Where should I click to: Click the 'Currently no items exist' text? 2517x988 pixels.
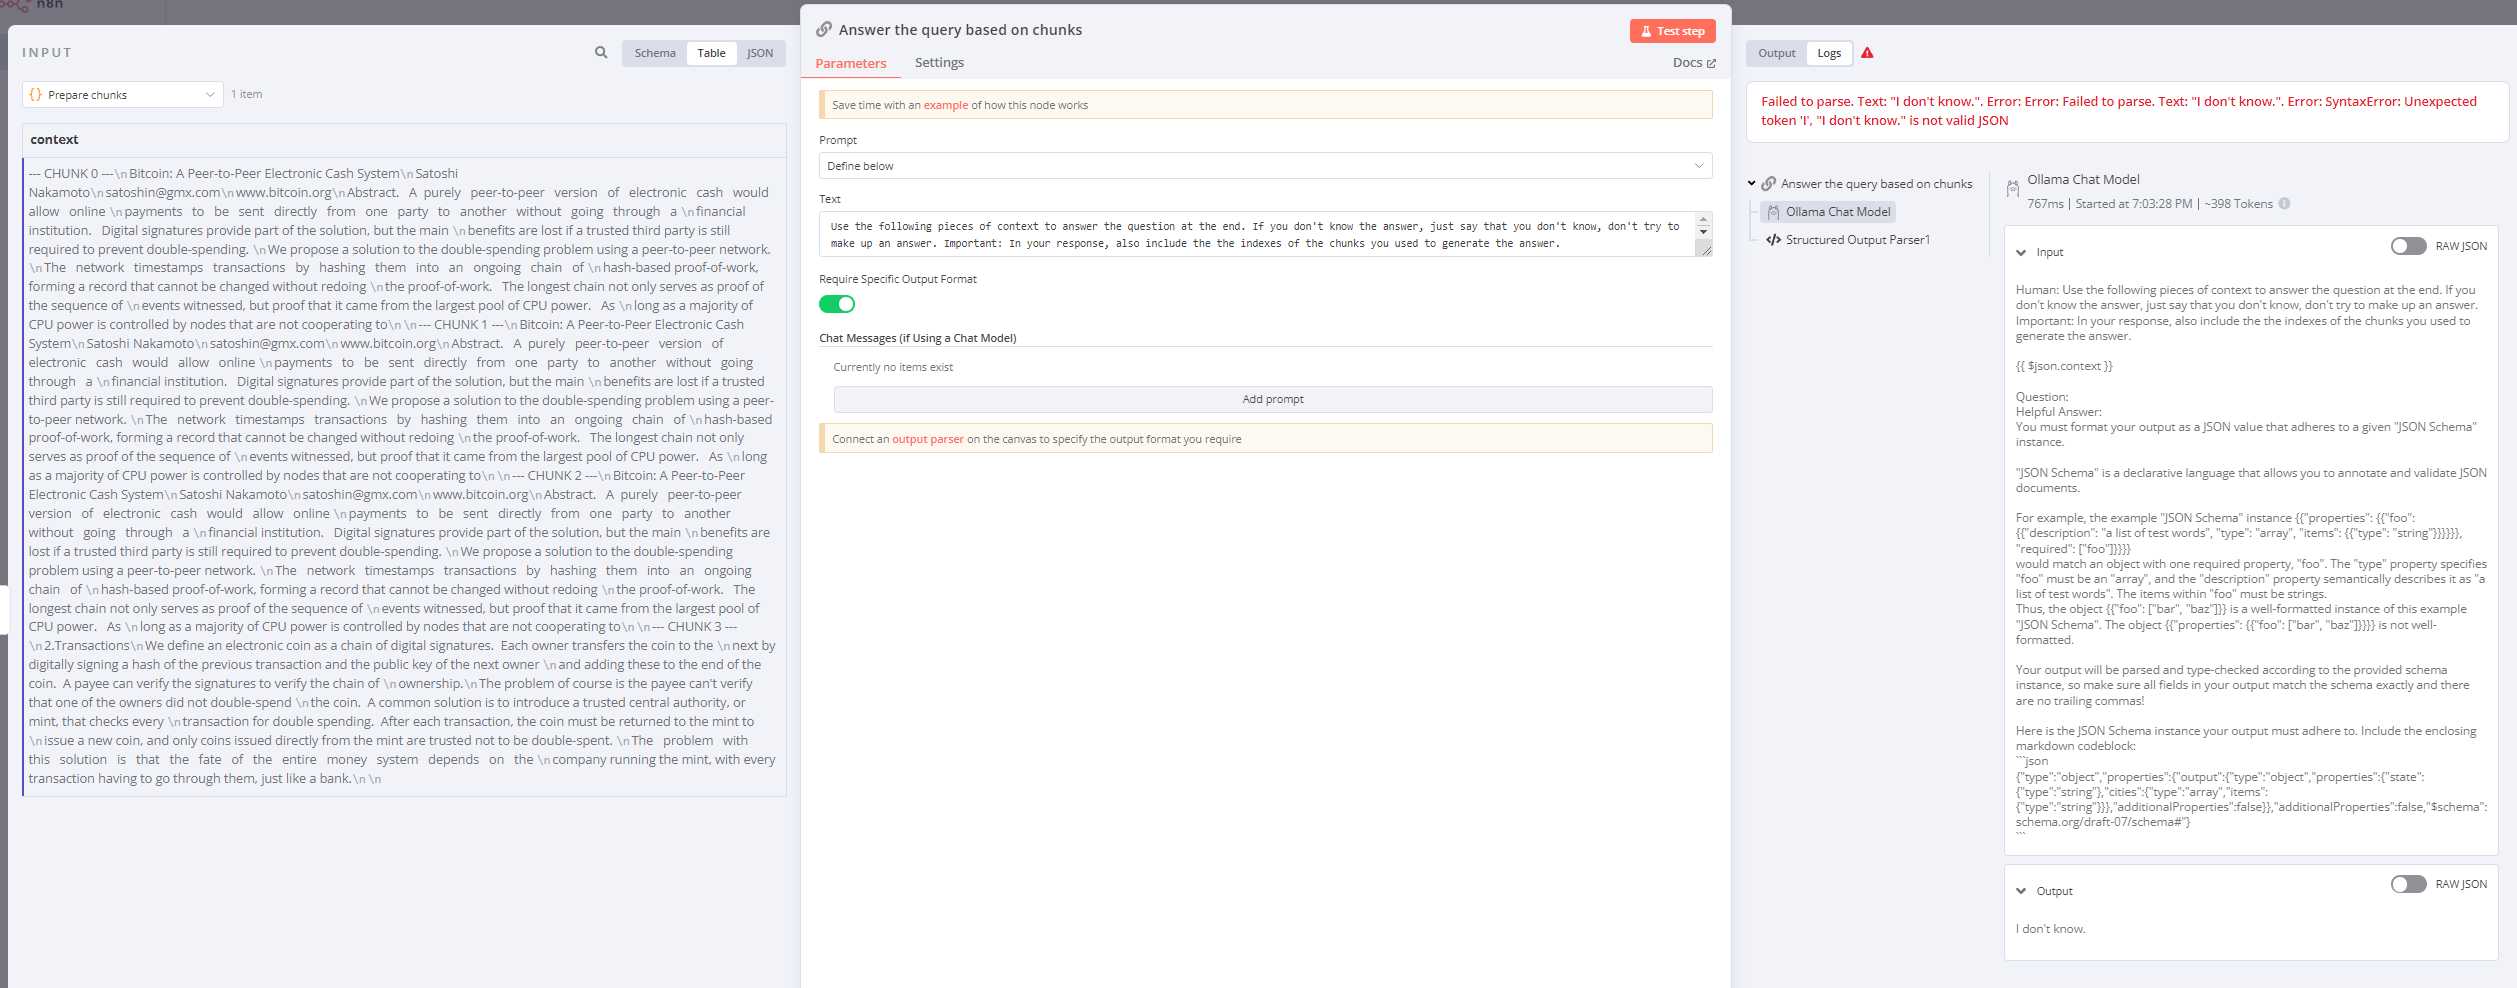(x=893, y=367)
